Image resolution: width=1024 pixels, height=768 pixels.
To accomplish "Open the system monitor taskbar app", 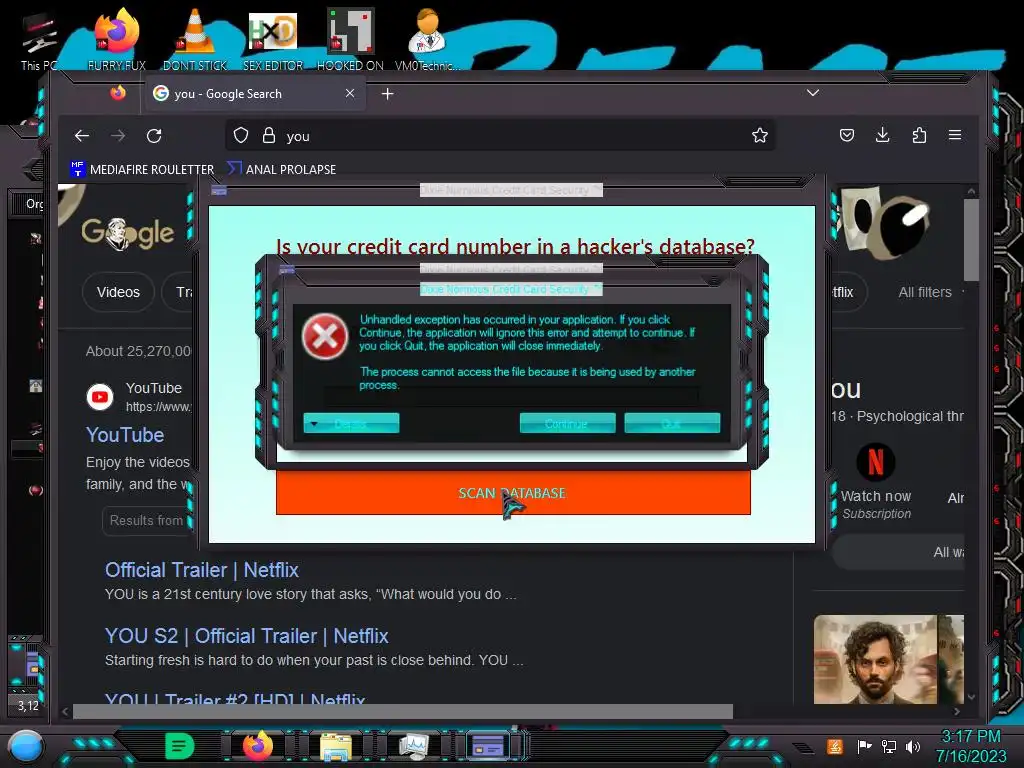I will coord(413,746).
